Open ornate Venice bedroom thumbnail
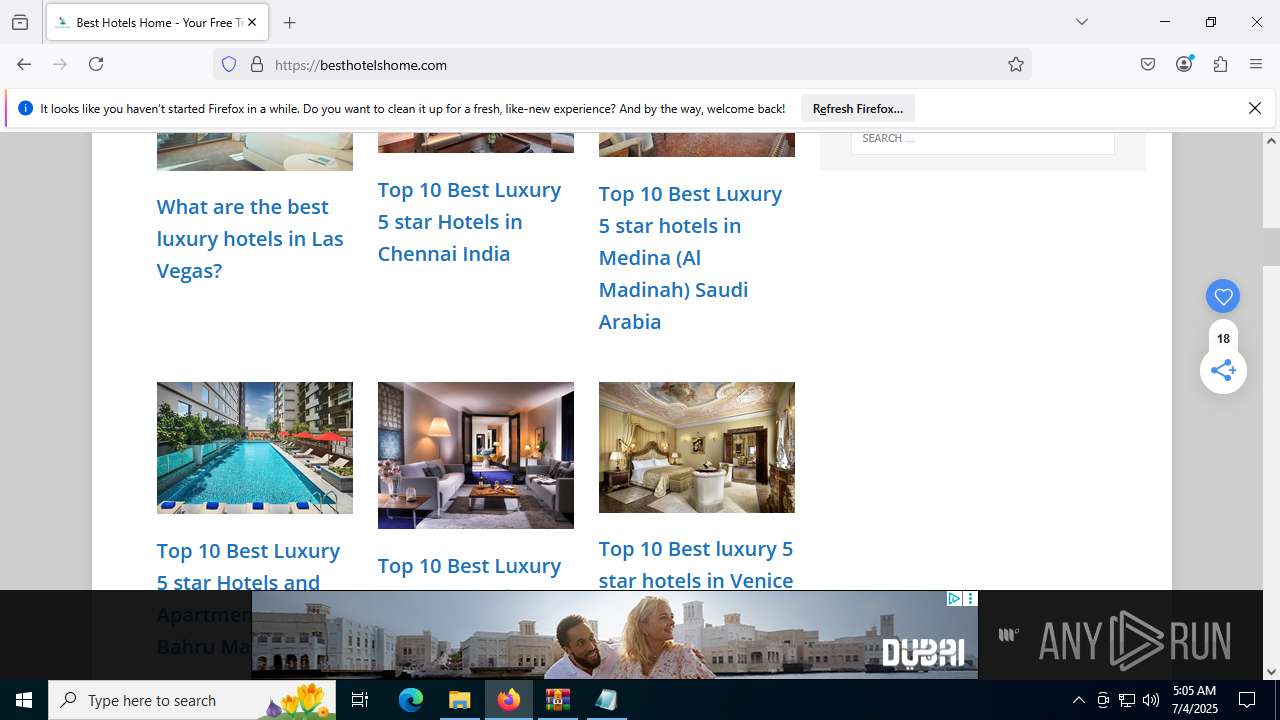This screenshot has width=1280, height=720. tap(697, 447)
